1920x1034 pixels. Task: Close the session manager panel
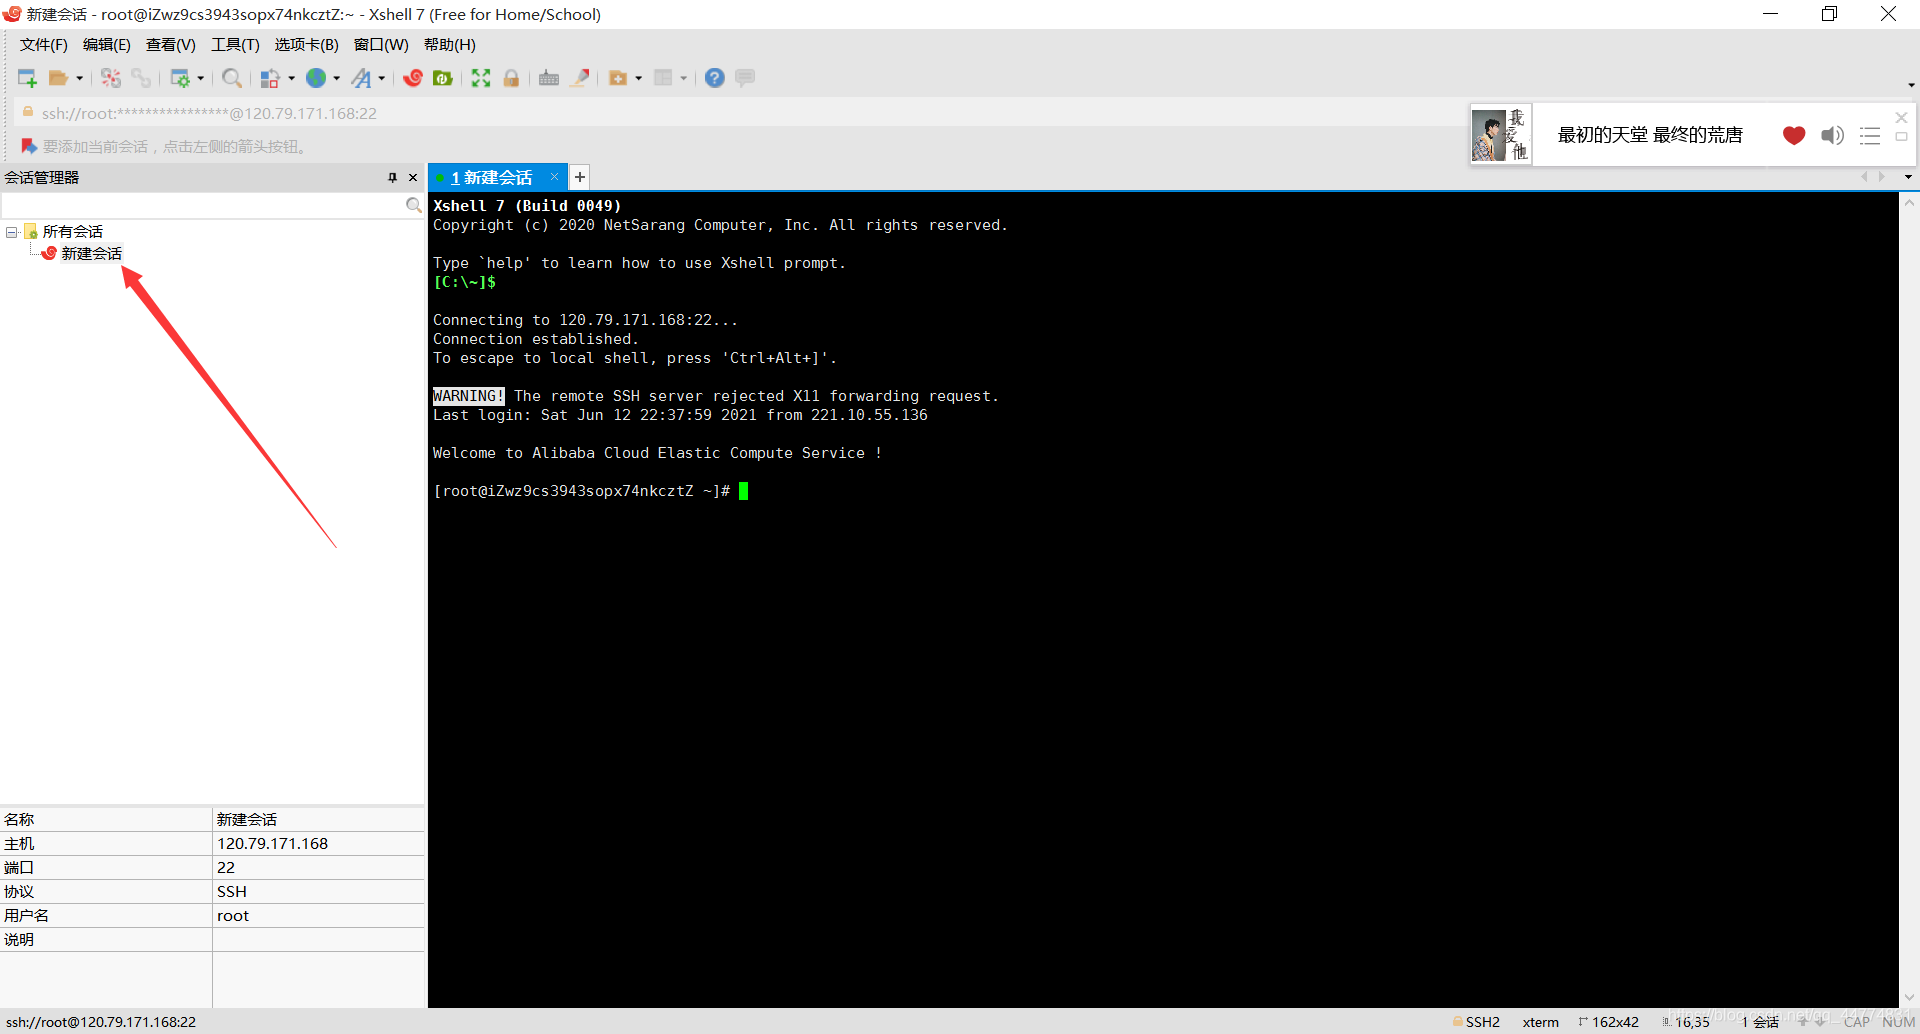(x=413, y=177)
